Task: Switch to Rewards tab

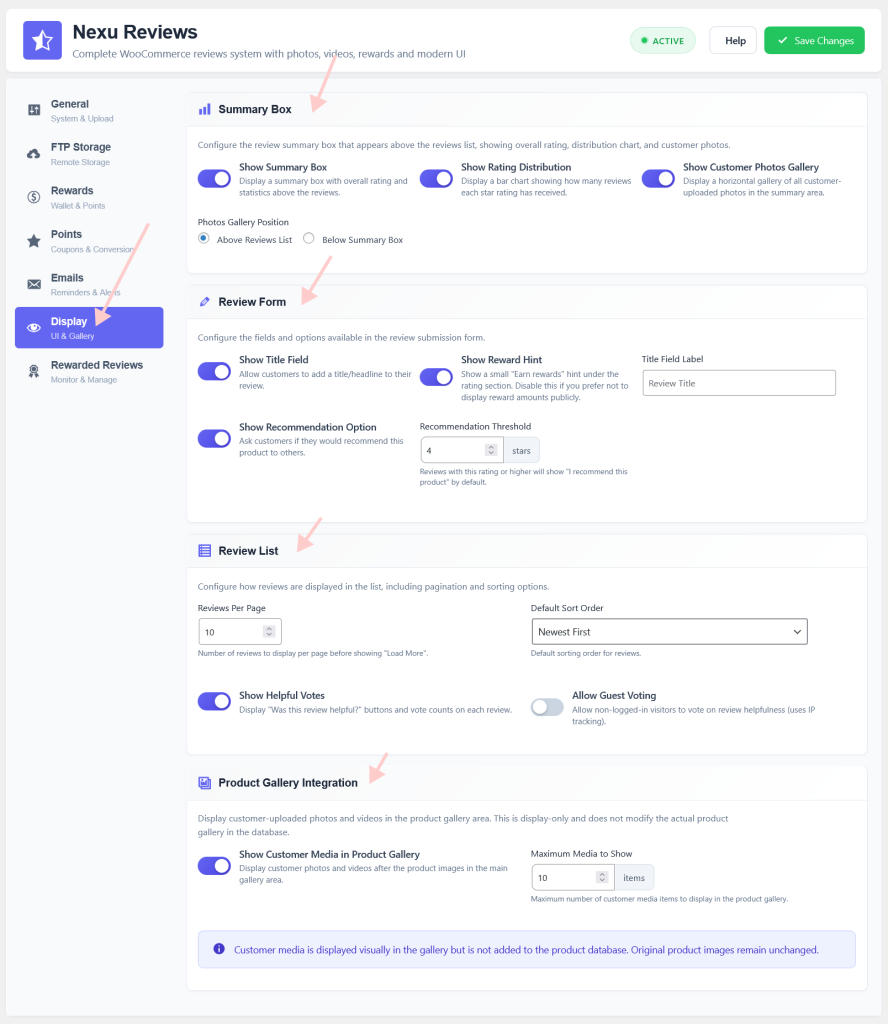Action: click(x=89, y=197)
